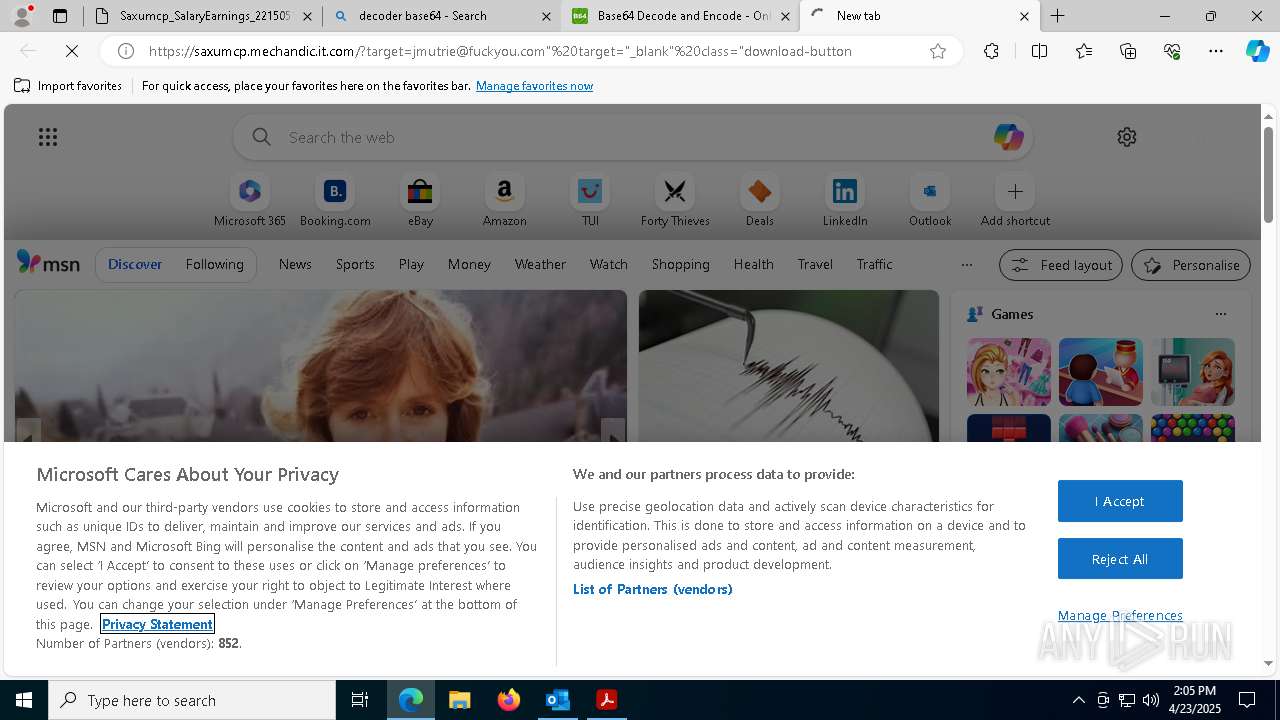Click Manage favorites now link
The height and width of the screenshot is (720, 1280).
coord(534,86)
